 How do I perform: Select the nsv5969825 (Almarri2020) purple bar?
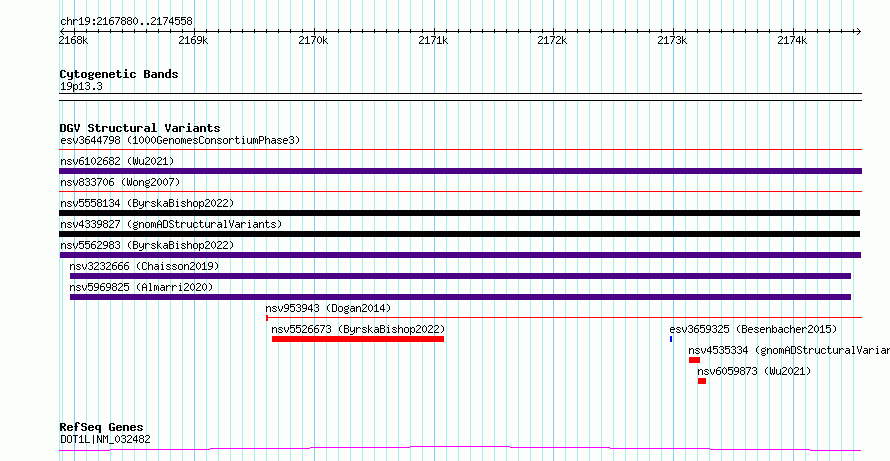point(460,297)
